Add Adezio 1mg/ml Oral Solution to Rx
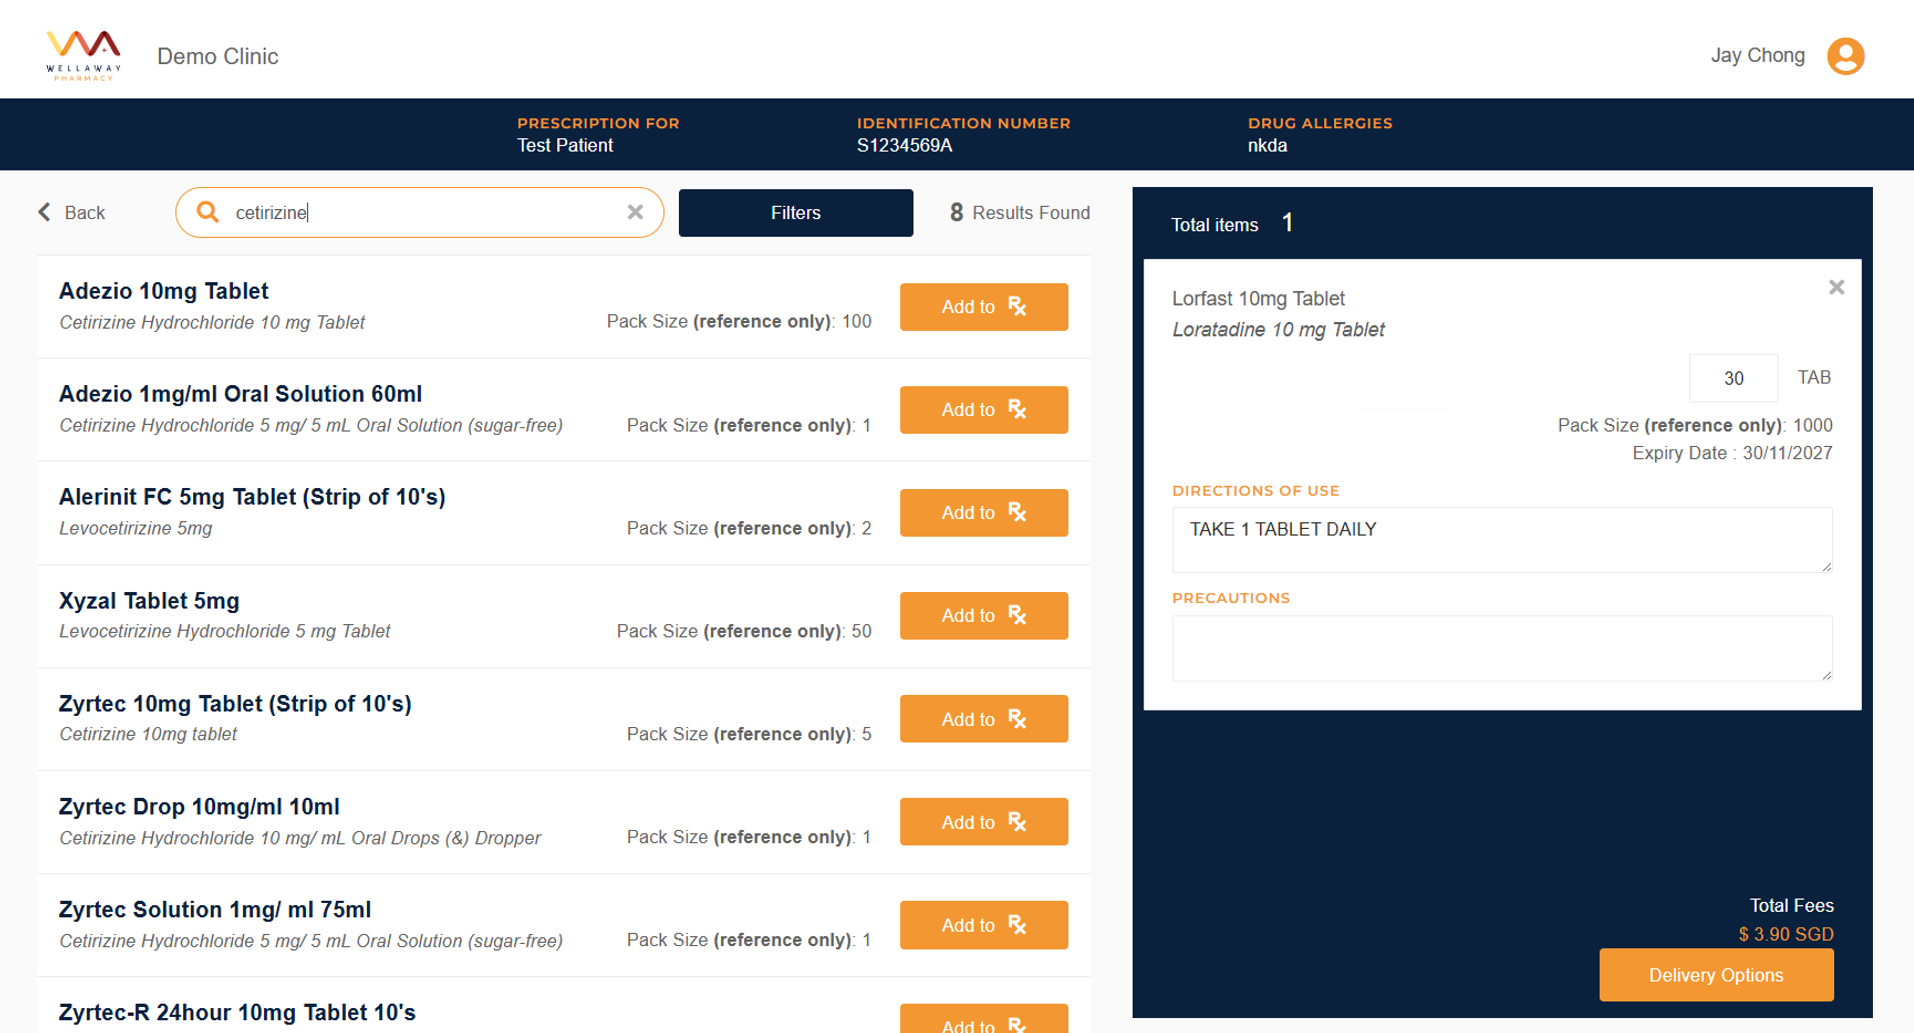 [x=983, y=410]
